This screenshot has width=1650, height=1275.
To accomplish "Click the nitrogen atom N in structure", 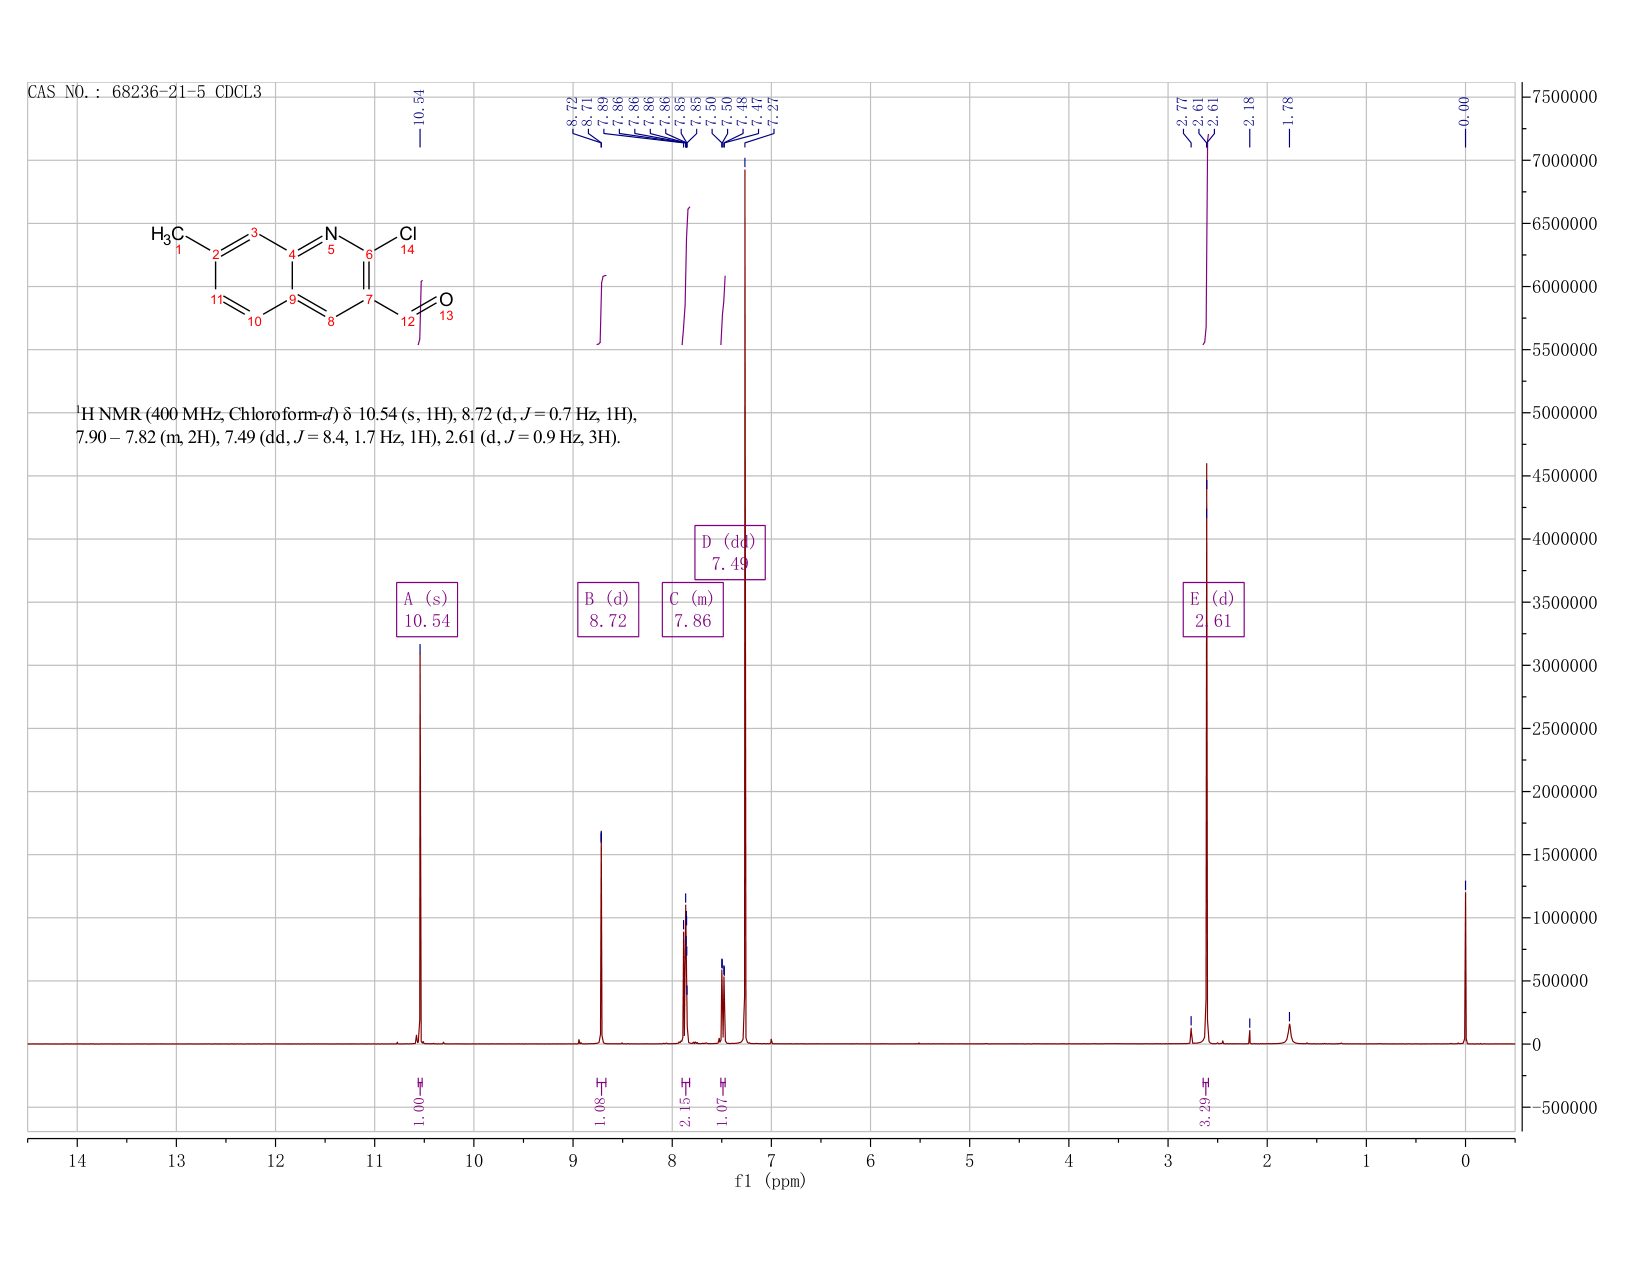I will (x=331, y=233).
